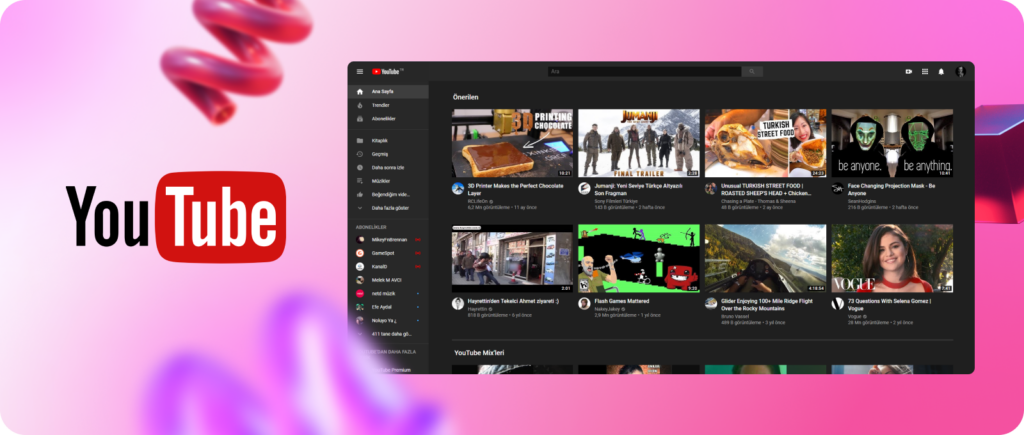Open Haynettin'den Tekelci Ahmet ziyareti title

[x=513, y=301]
